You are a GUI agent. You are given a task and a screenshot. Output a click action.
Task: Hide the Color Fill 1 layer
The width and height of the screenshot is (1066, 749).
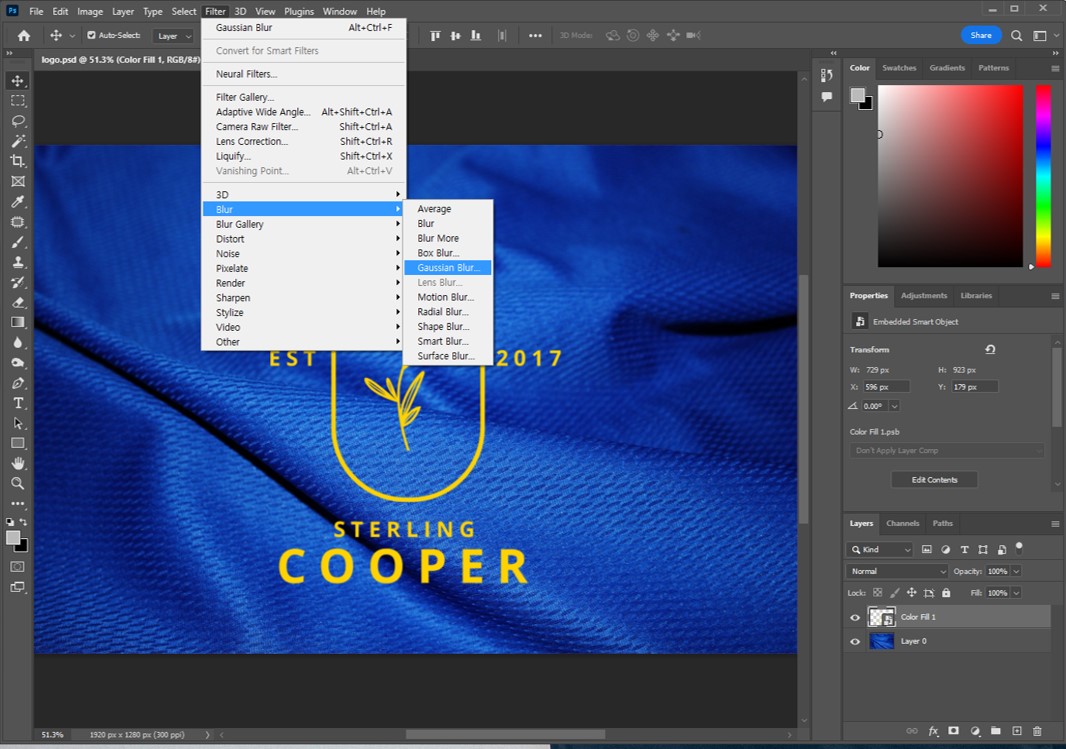point(855,617)
